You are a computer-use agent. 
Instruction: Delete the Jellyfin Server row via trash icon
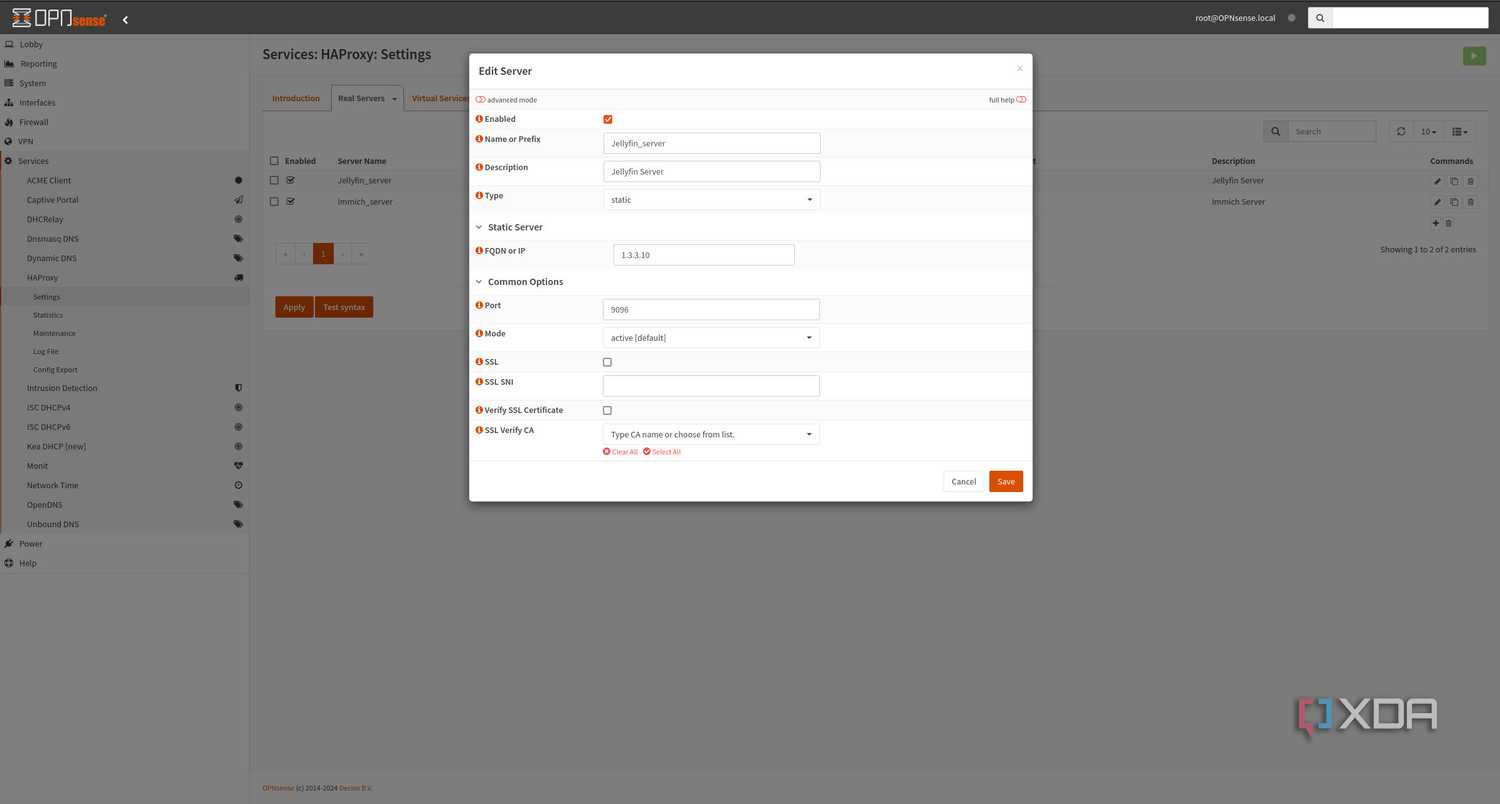pyautogui.click(x=1470, y=181)
